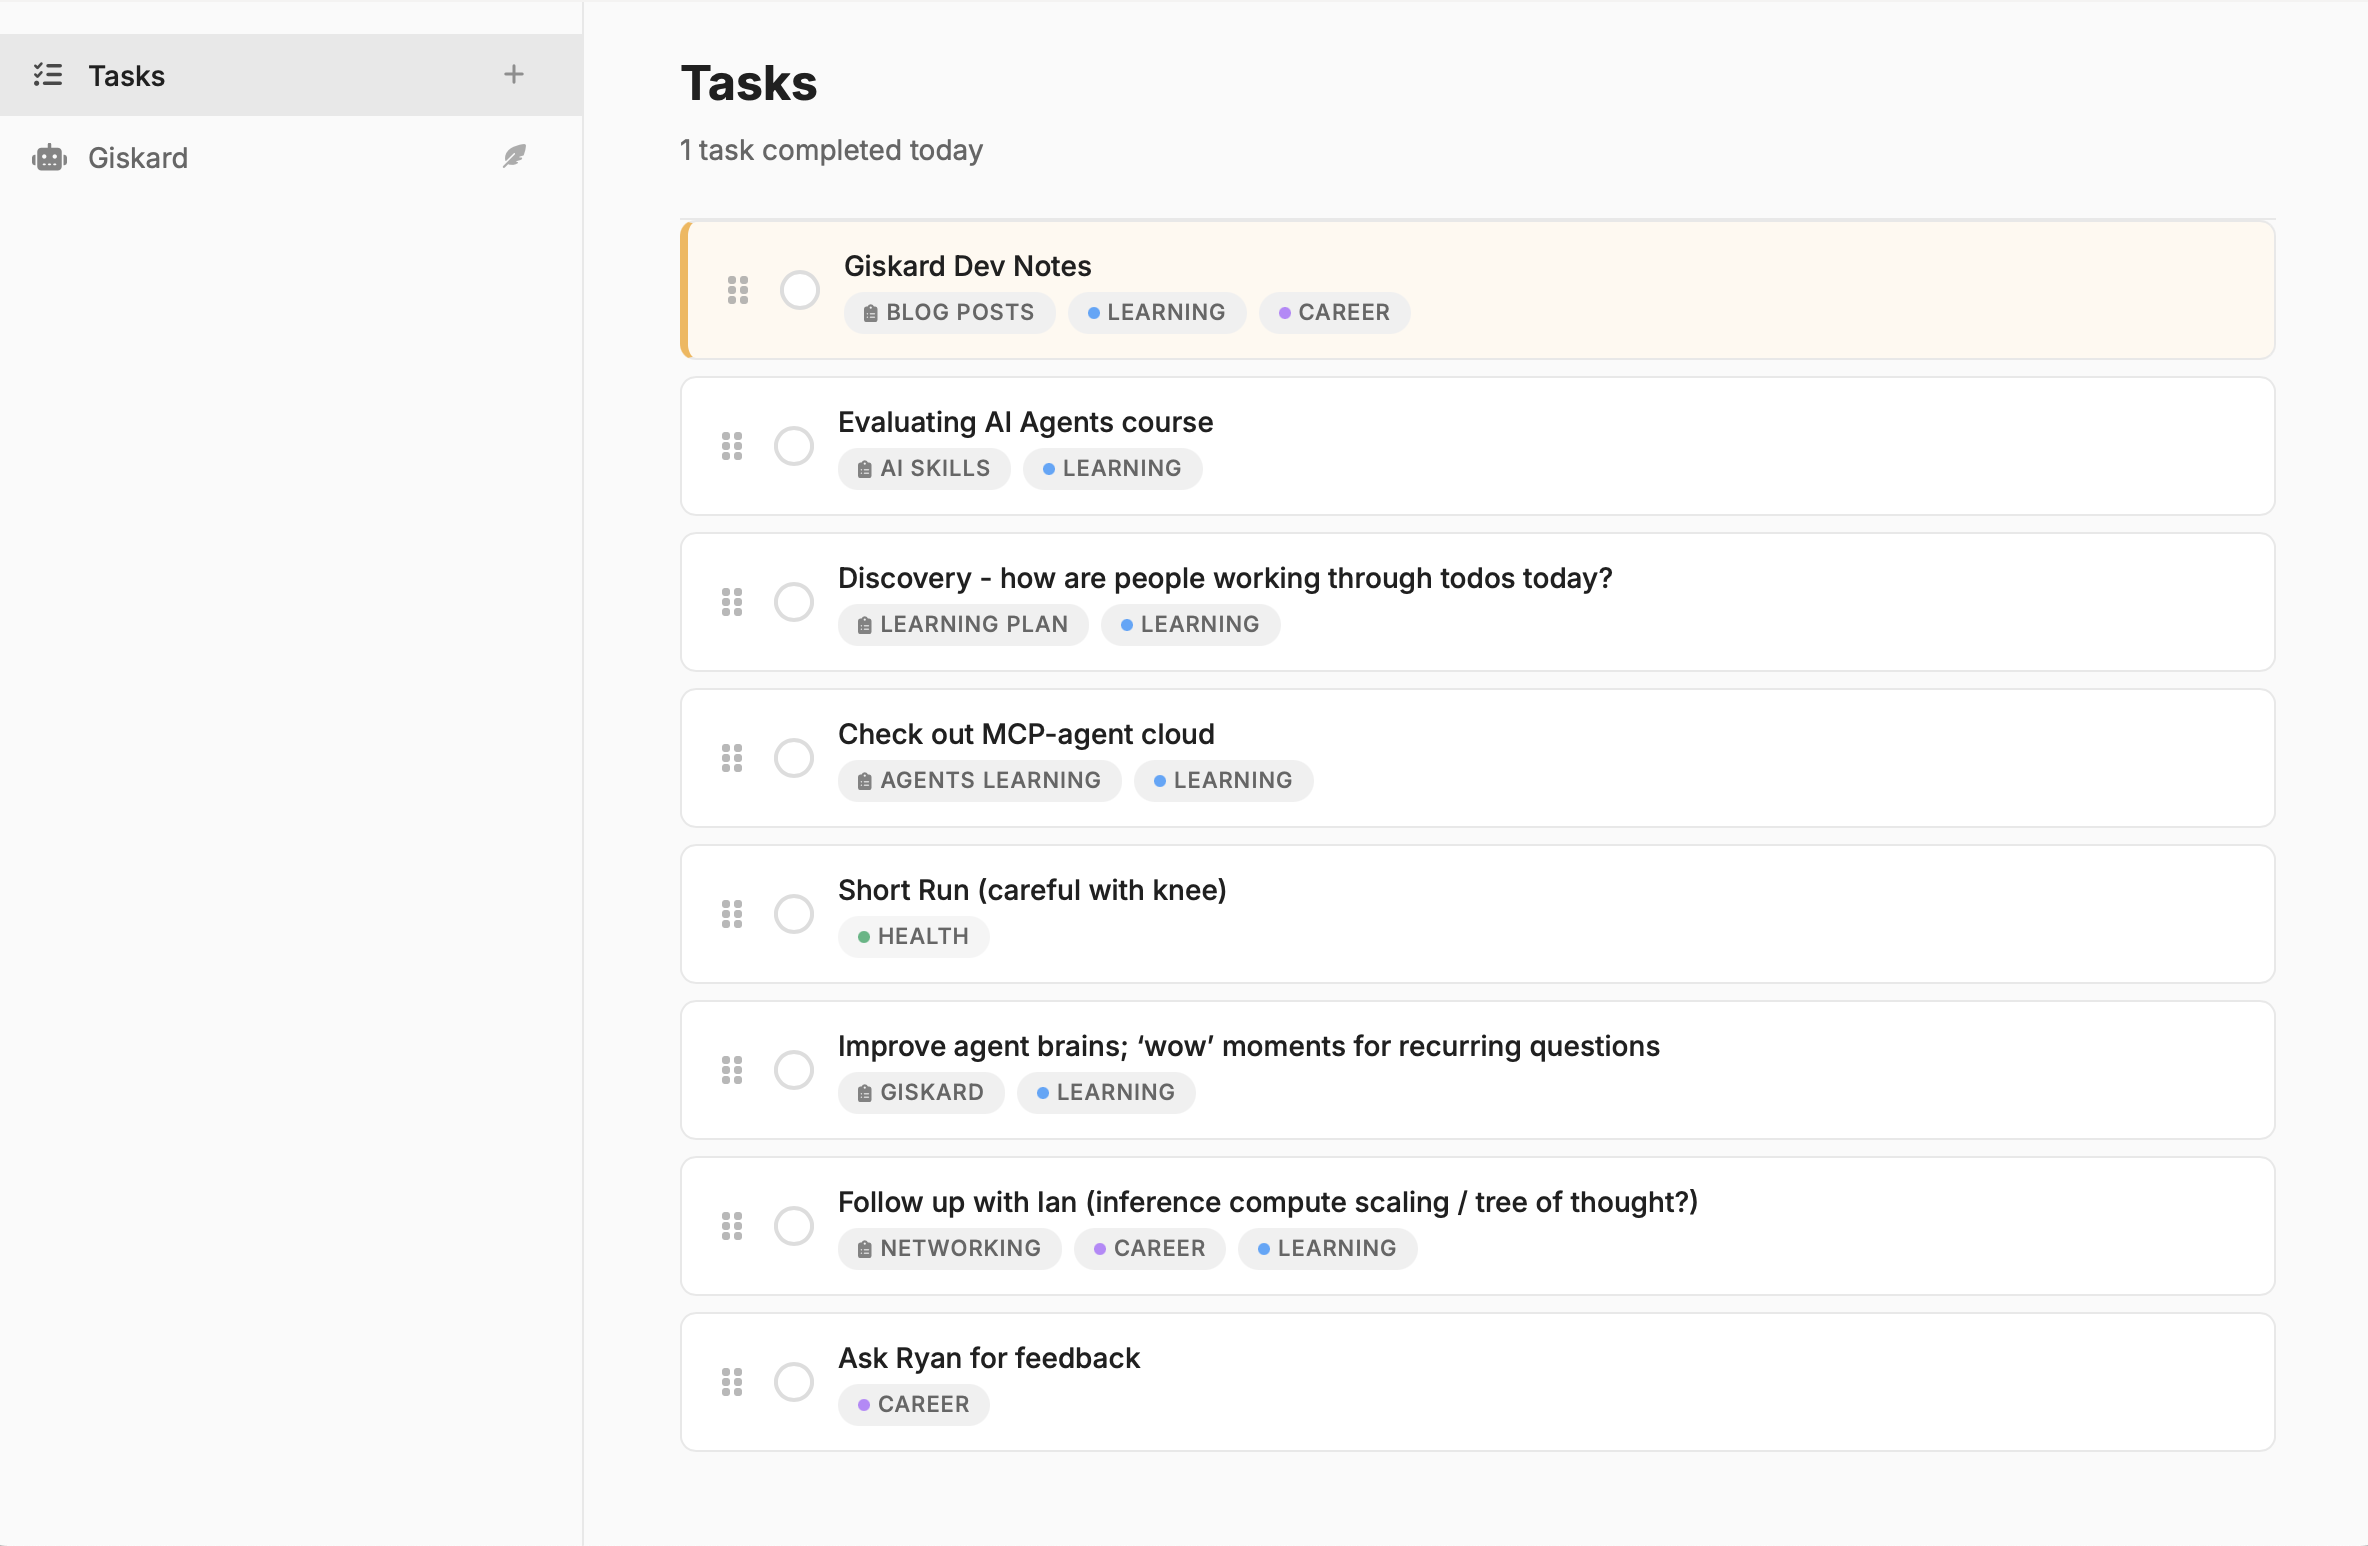Select Tasks in the sidebar

[x=126, y=75]
